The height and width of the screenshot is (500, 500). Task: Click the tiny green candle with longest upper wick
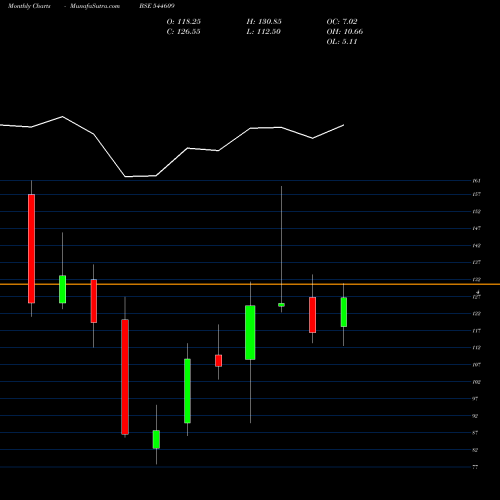coord(281,305)
